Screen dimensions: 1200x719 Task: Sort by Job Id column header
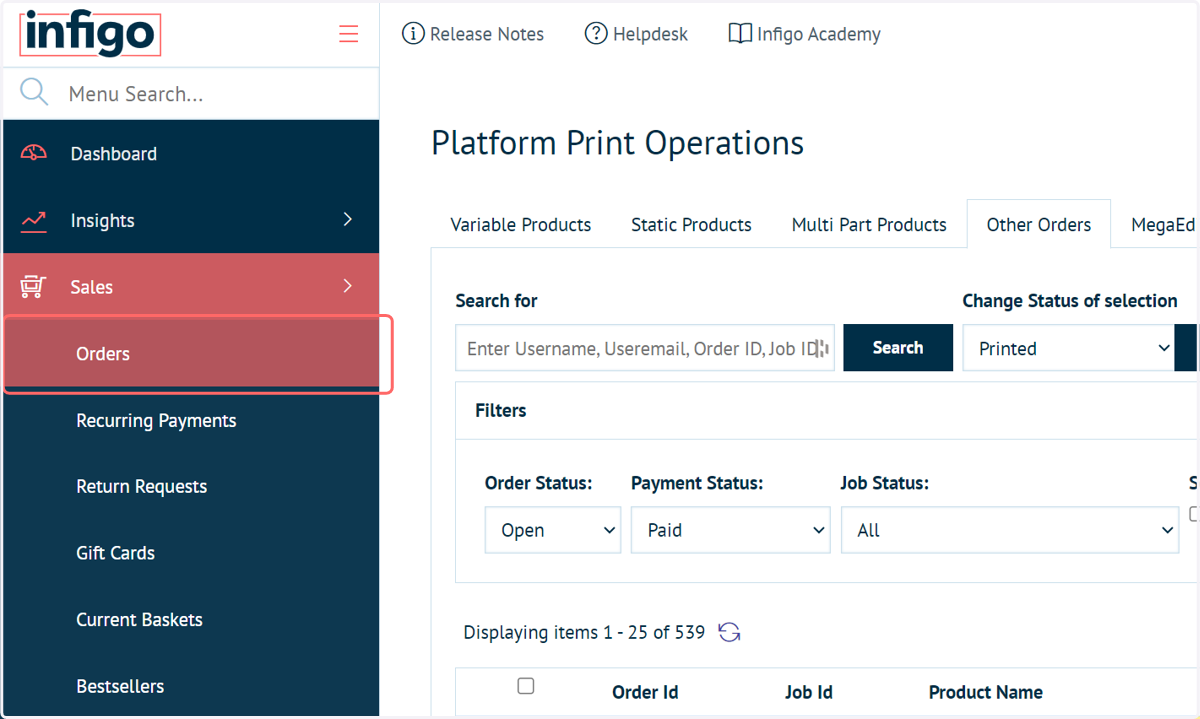click(809, 692)
